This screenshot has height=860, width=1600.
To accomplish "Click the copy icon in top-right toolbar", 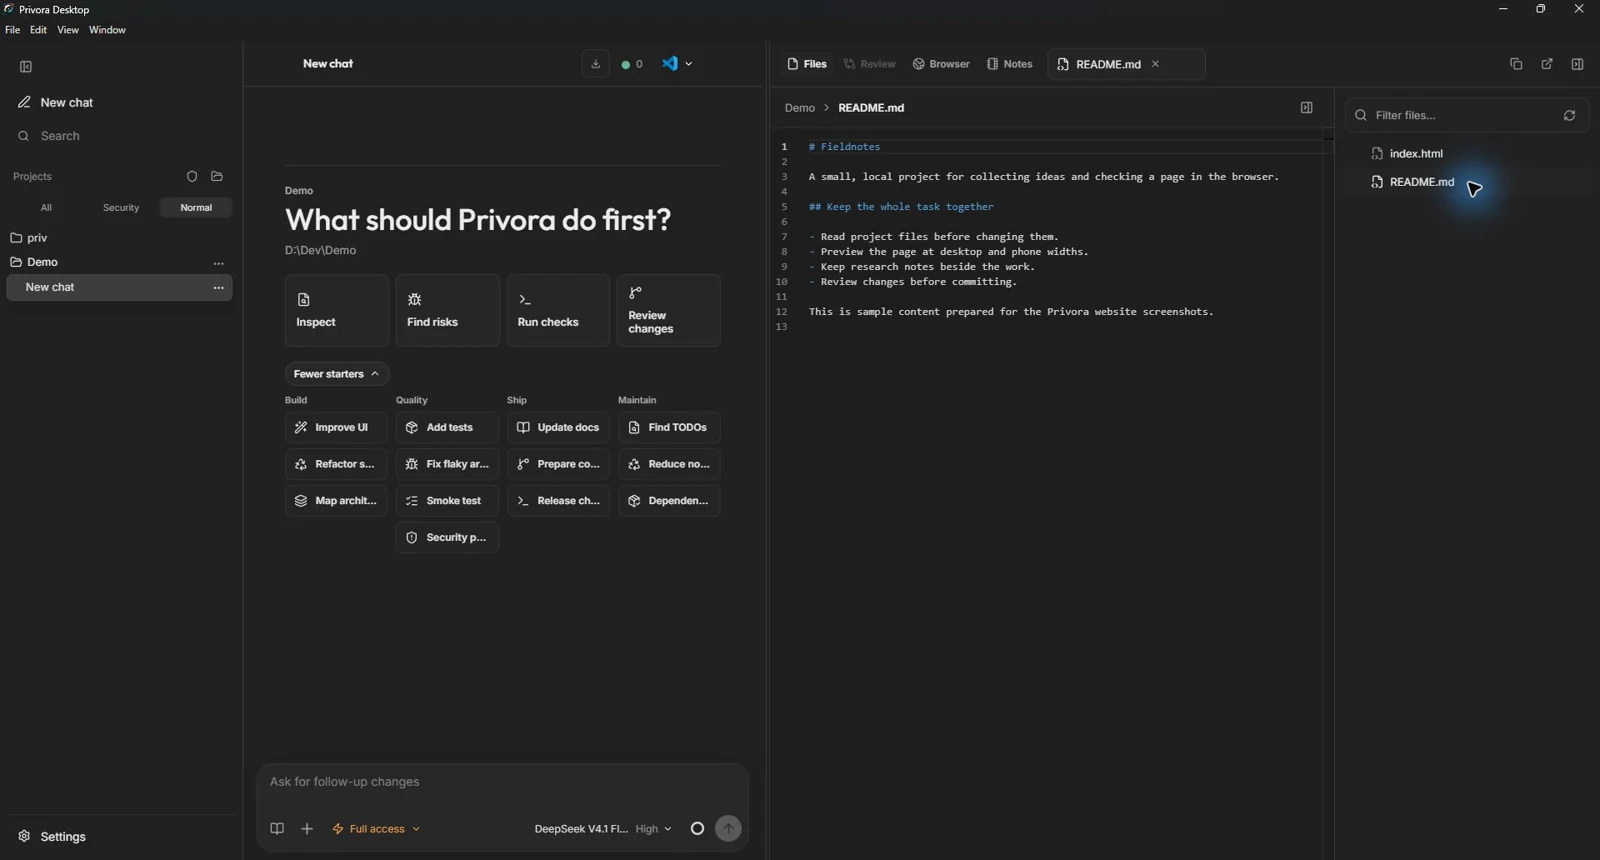I will 1516,64.
